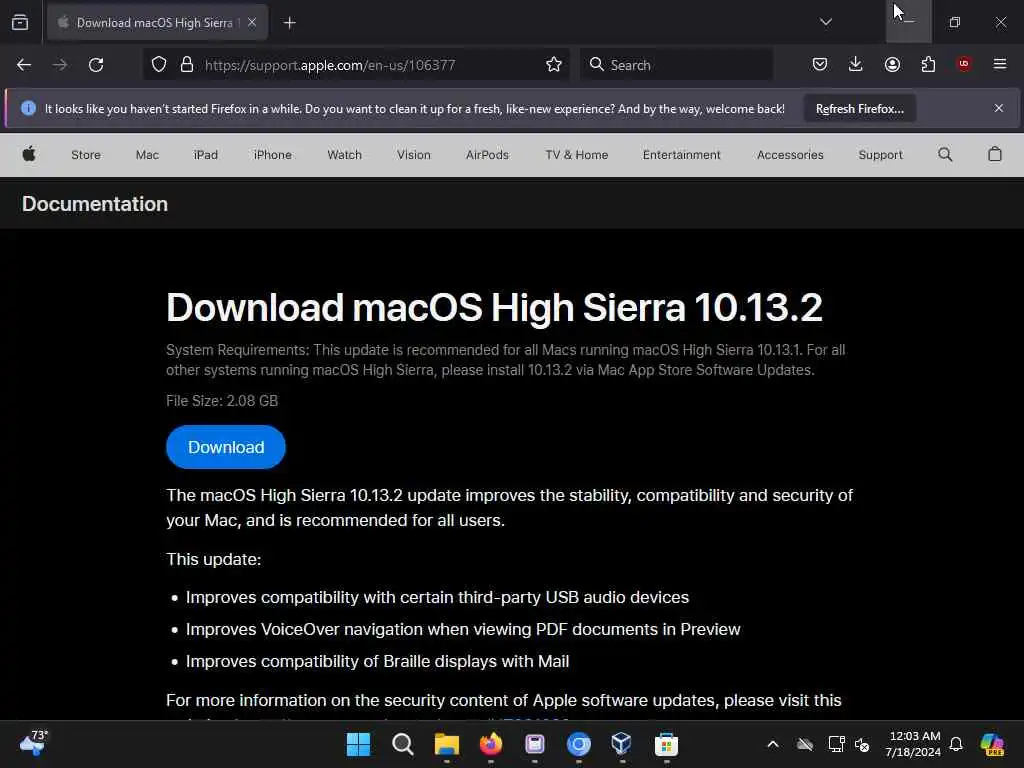Show hidden system tray icons chevron
1024x768 pixels.
pyautogui.click(x=773, y=744)
